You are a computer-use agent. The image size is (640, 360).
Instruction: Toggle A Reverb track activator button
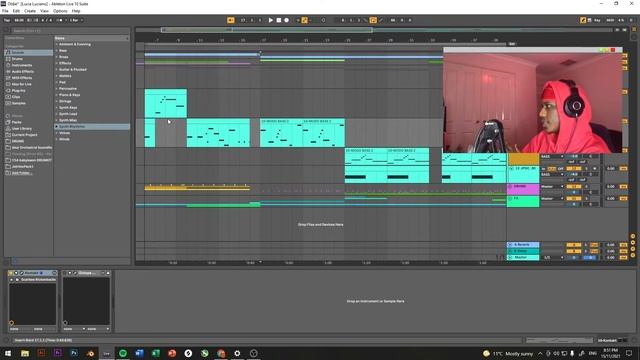tap(573, 245)
